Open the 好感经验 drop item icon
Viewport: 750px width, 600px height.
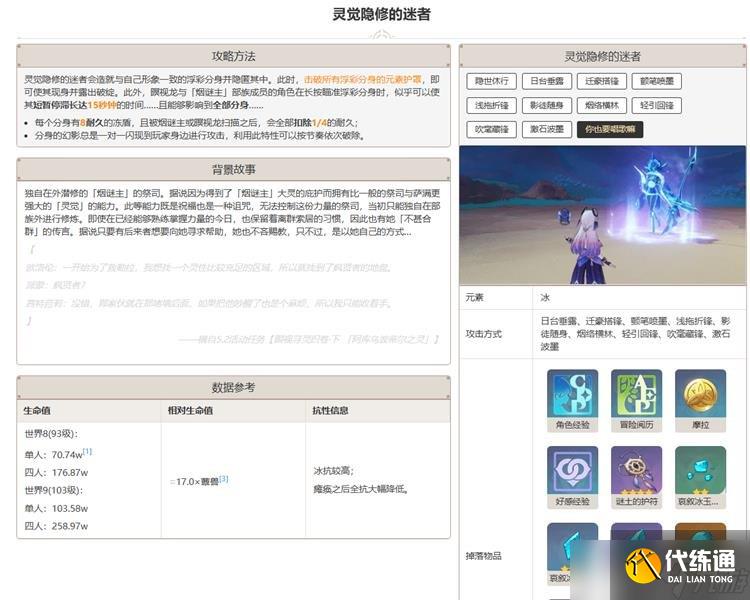(x=572, y=477)
